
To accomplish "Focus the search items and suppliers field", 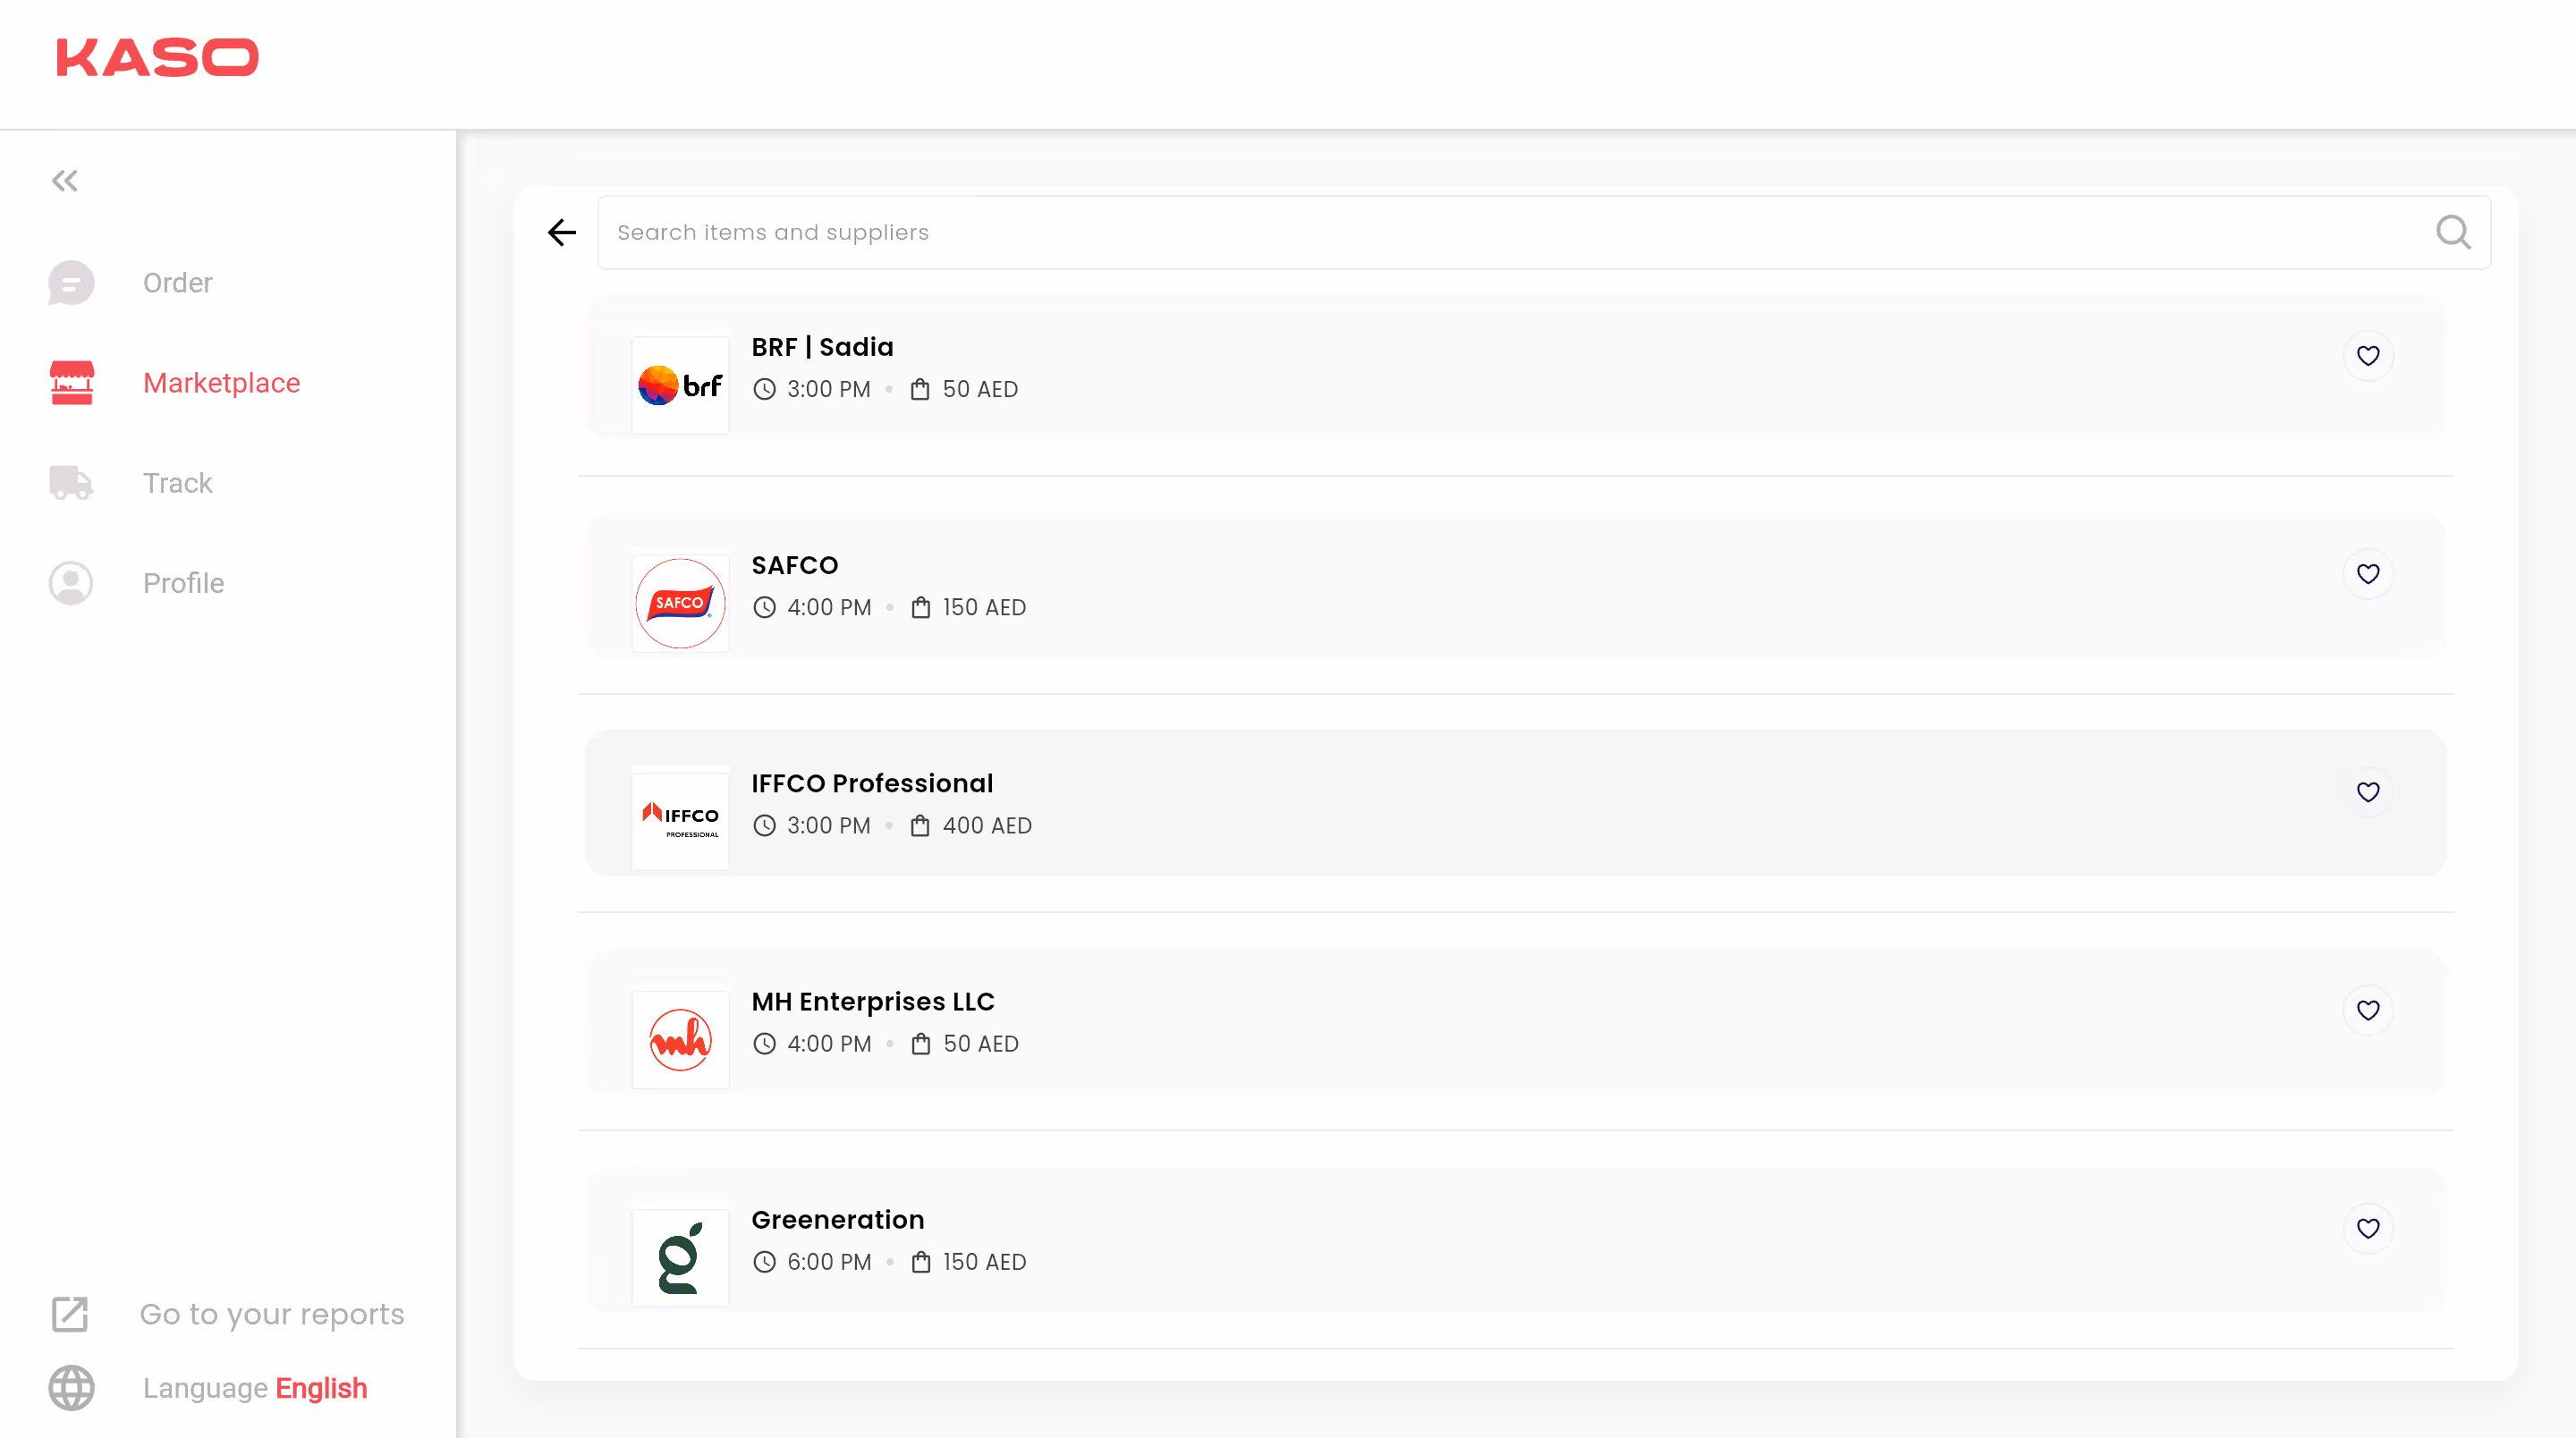I will [1500, 232].
